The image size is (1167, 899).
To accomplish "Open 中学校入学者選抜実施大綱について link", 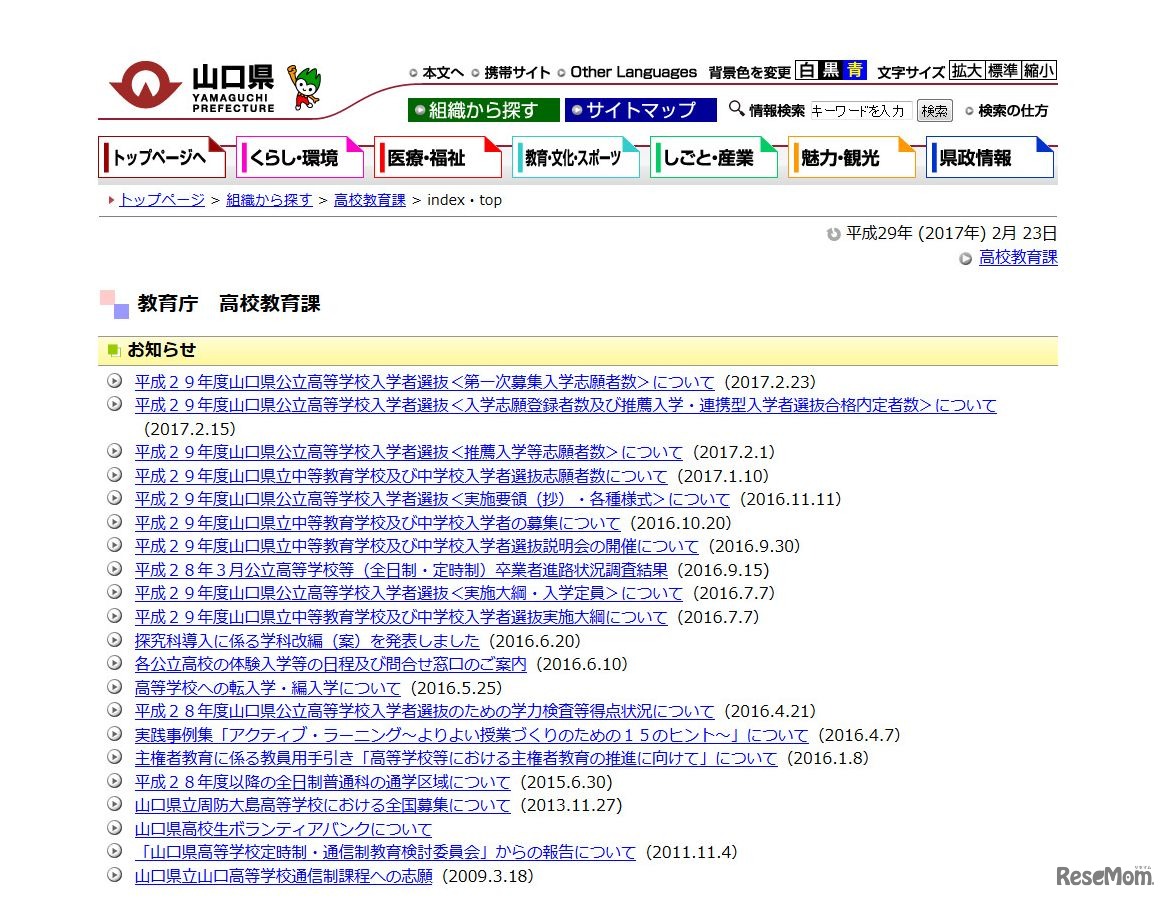I will (x=401, y=616).
